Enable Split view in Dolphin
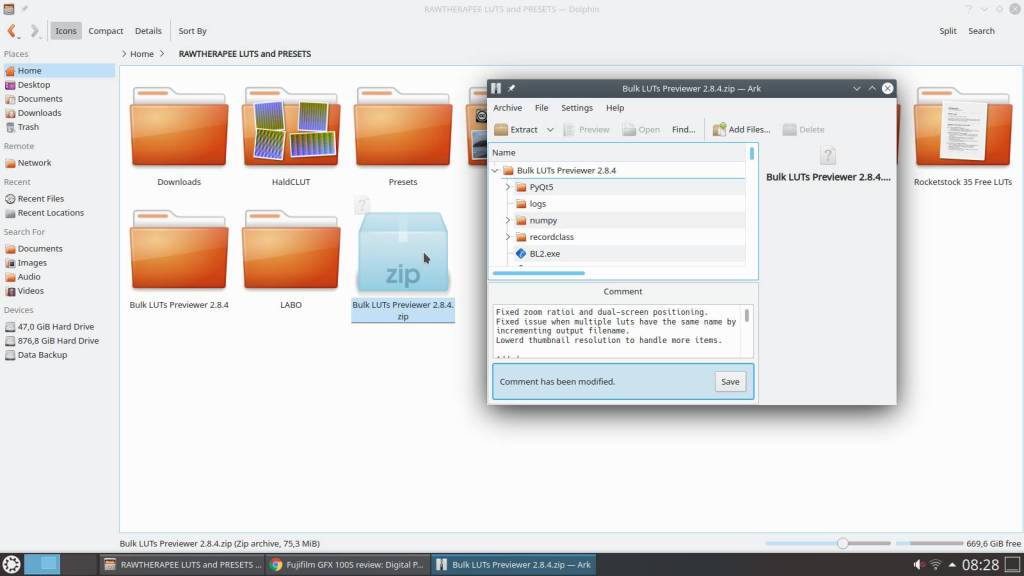The width and height of the screenshot is (1024, 576). (948, 31)
